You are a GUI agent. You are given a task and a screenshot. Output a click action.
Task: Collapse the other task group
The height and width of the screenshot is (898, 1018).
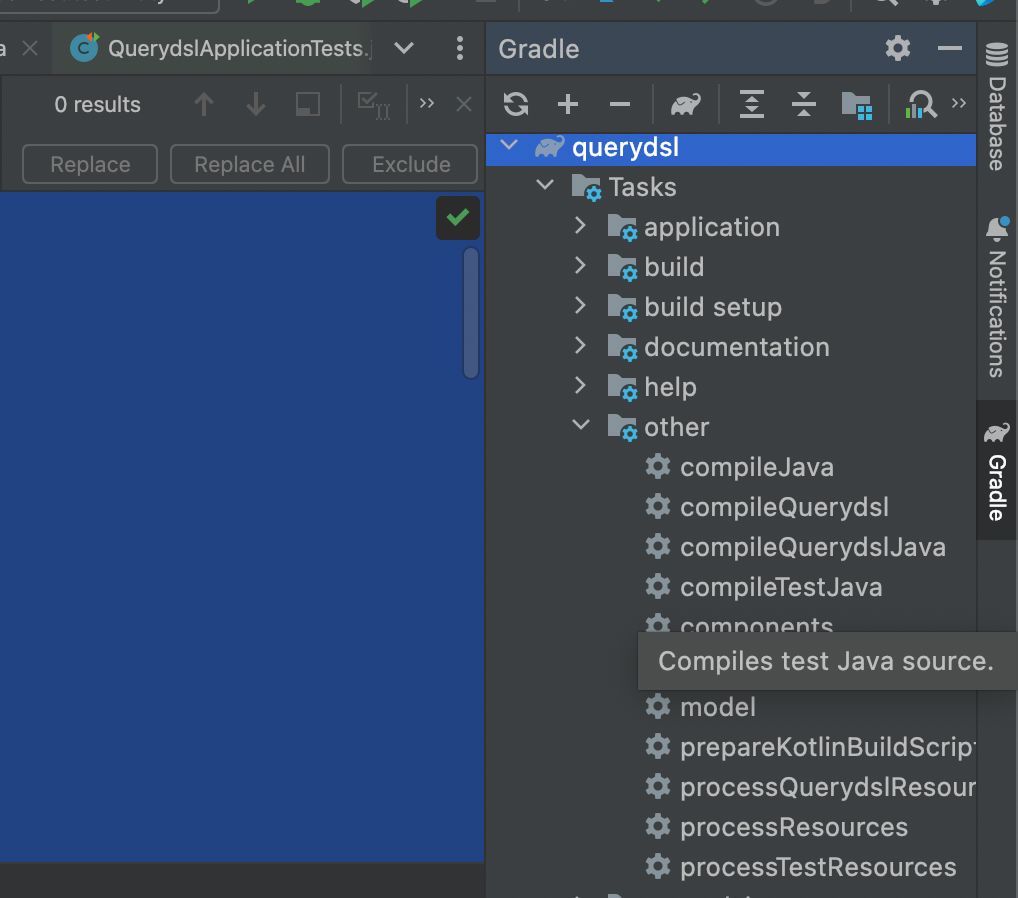click(580, 425)
